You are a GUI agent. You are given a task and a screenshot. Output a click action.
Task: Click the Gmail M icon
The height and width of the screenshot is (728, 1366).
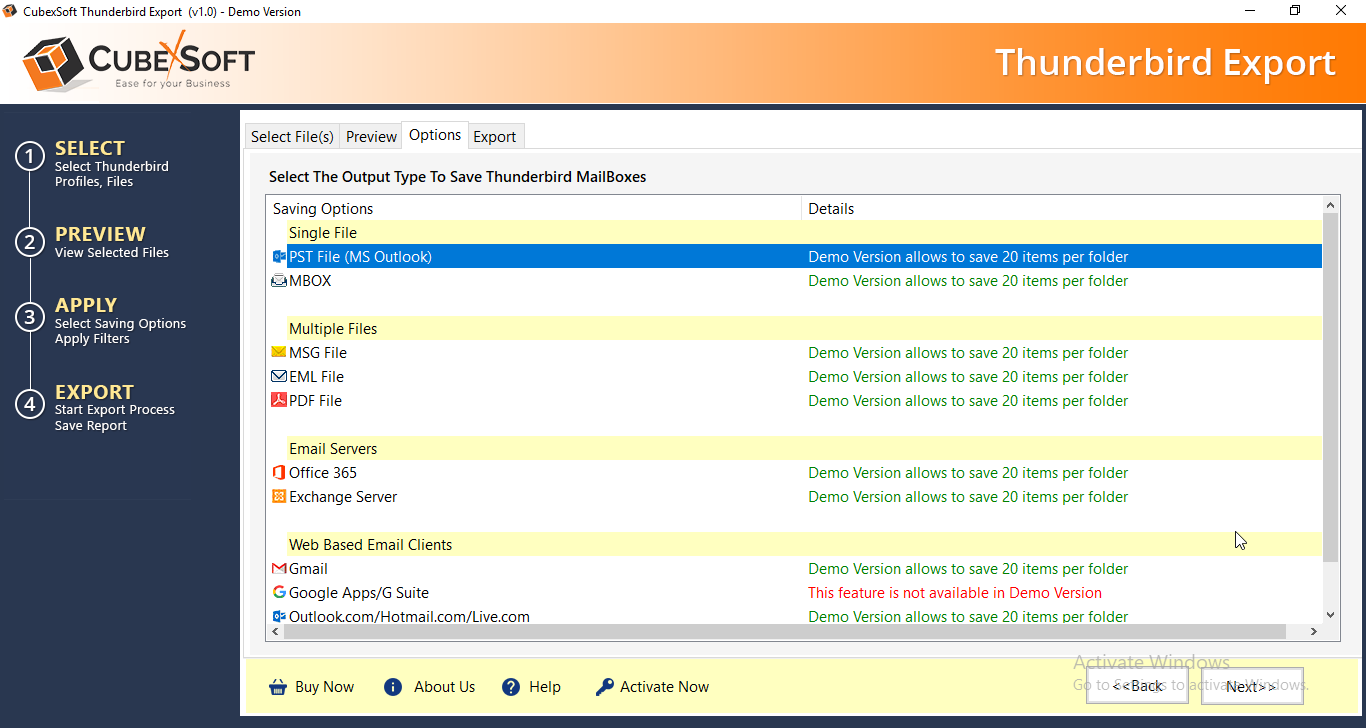[x=279, y=569]
